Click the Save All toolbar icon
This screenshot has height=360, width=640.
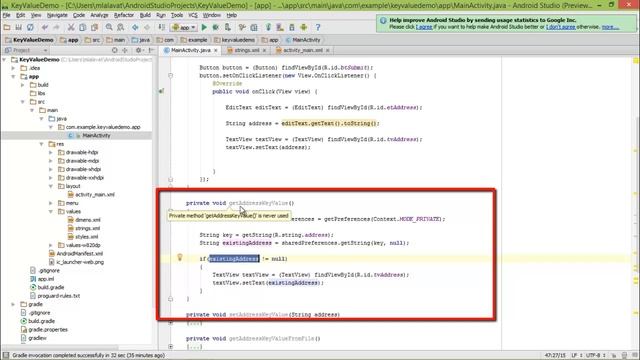click(18, 27)
